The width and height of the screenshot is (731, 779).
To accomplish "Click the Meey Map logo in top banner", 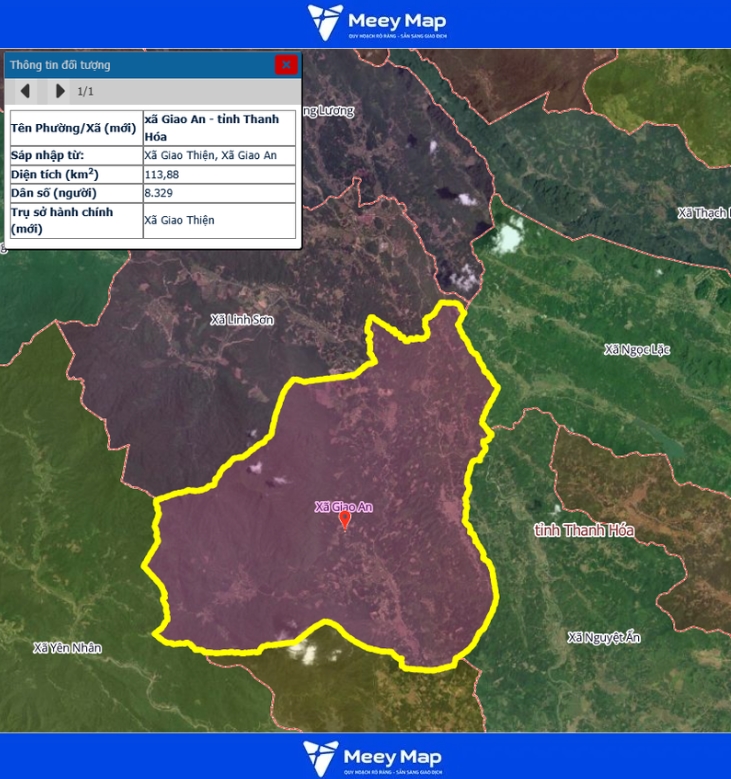I will (x=376, y=22).
